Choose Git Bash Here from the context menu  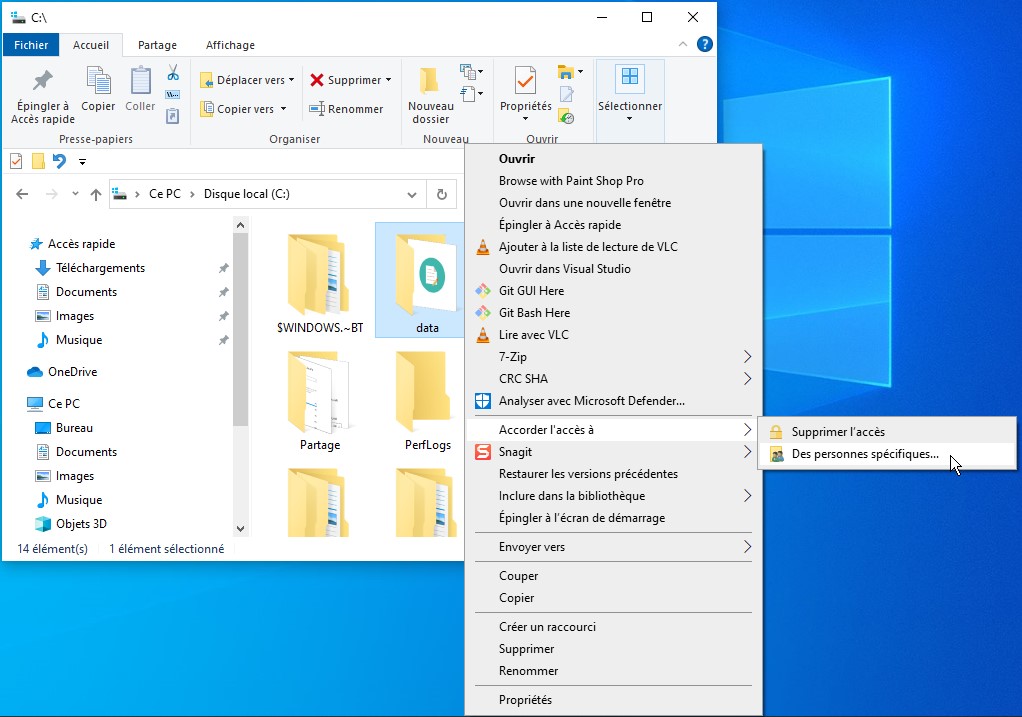[x=534, y=313]
